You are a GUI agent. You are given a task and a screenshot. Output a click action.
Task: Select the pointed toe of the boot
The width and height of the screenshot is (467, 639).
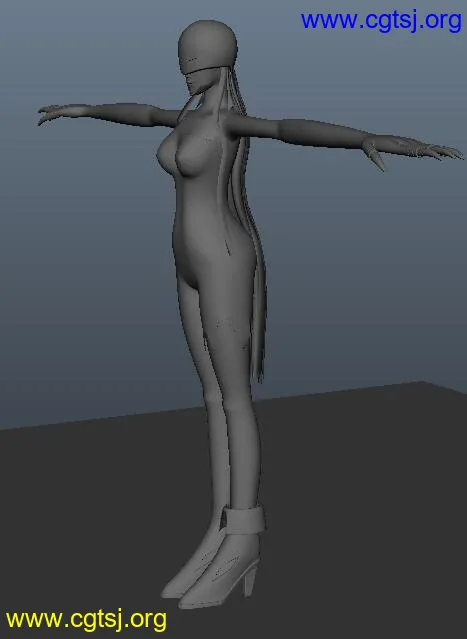pos(194,596)
